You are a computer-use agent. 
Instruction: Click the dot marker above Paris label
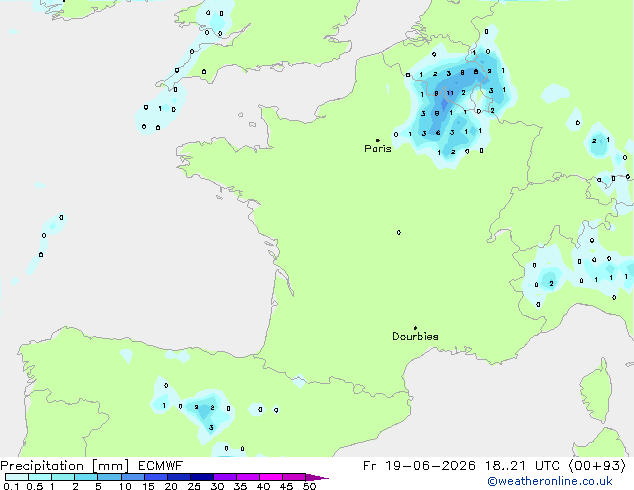pos(378,140)
